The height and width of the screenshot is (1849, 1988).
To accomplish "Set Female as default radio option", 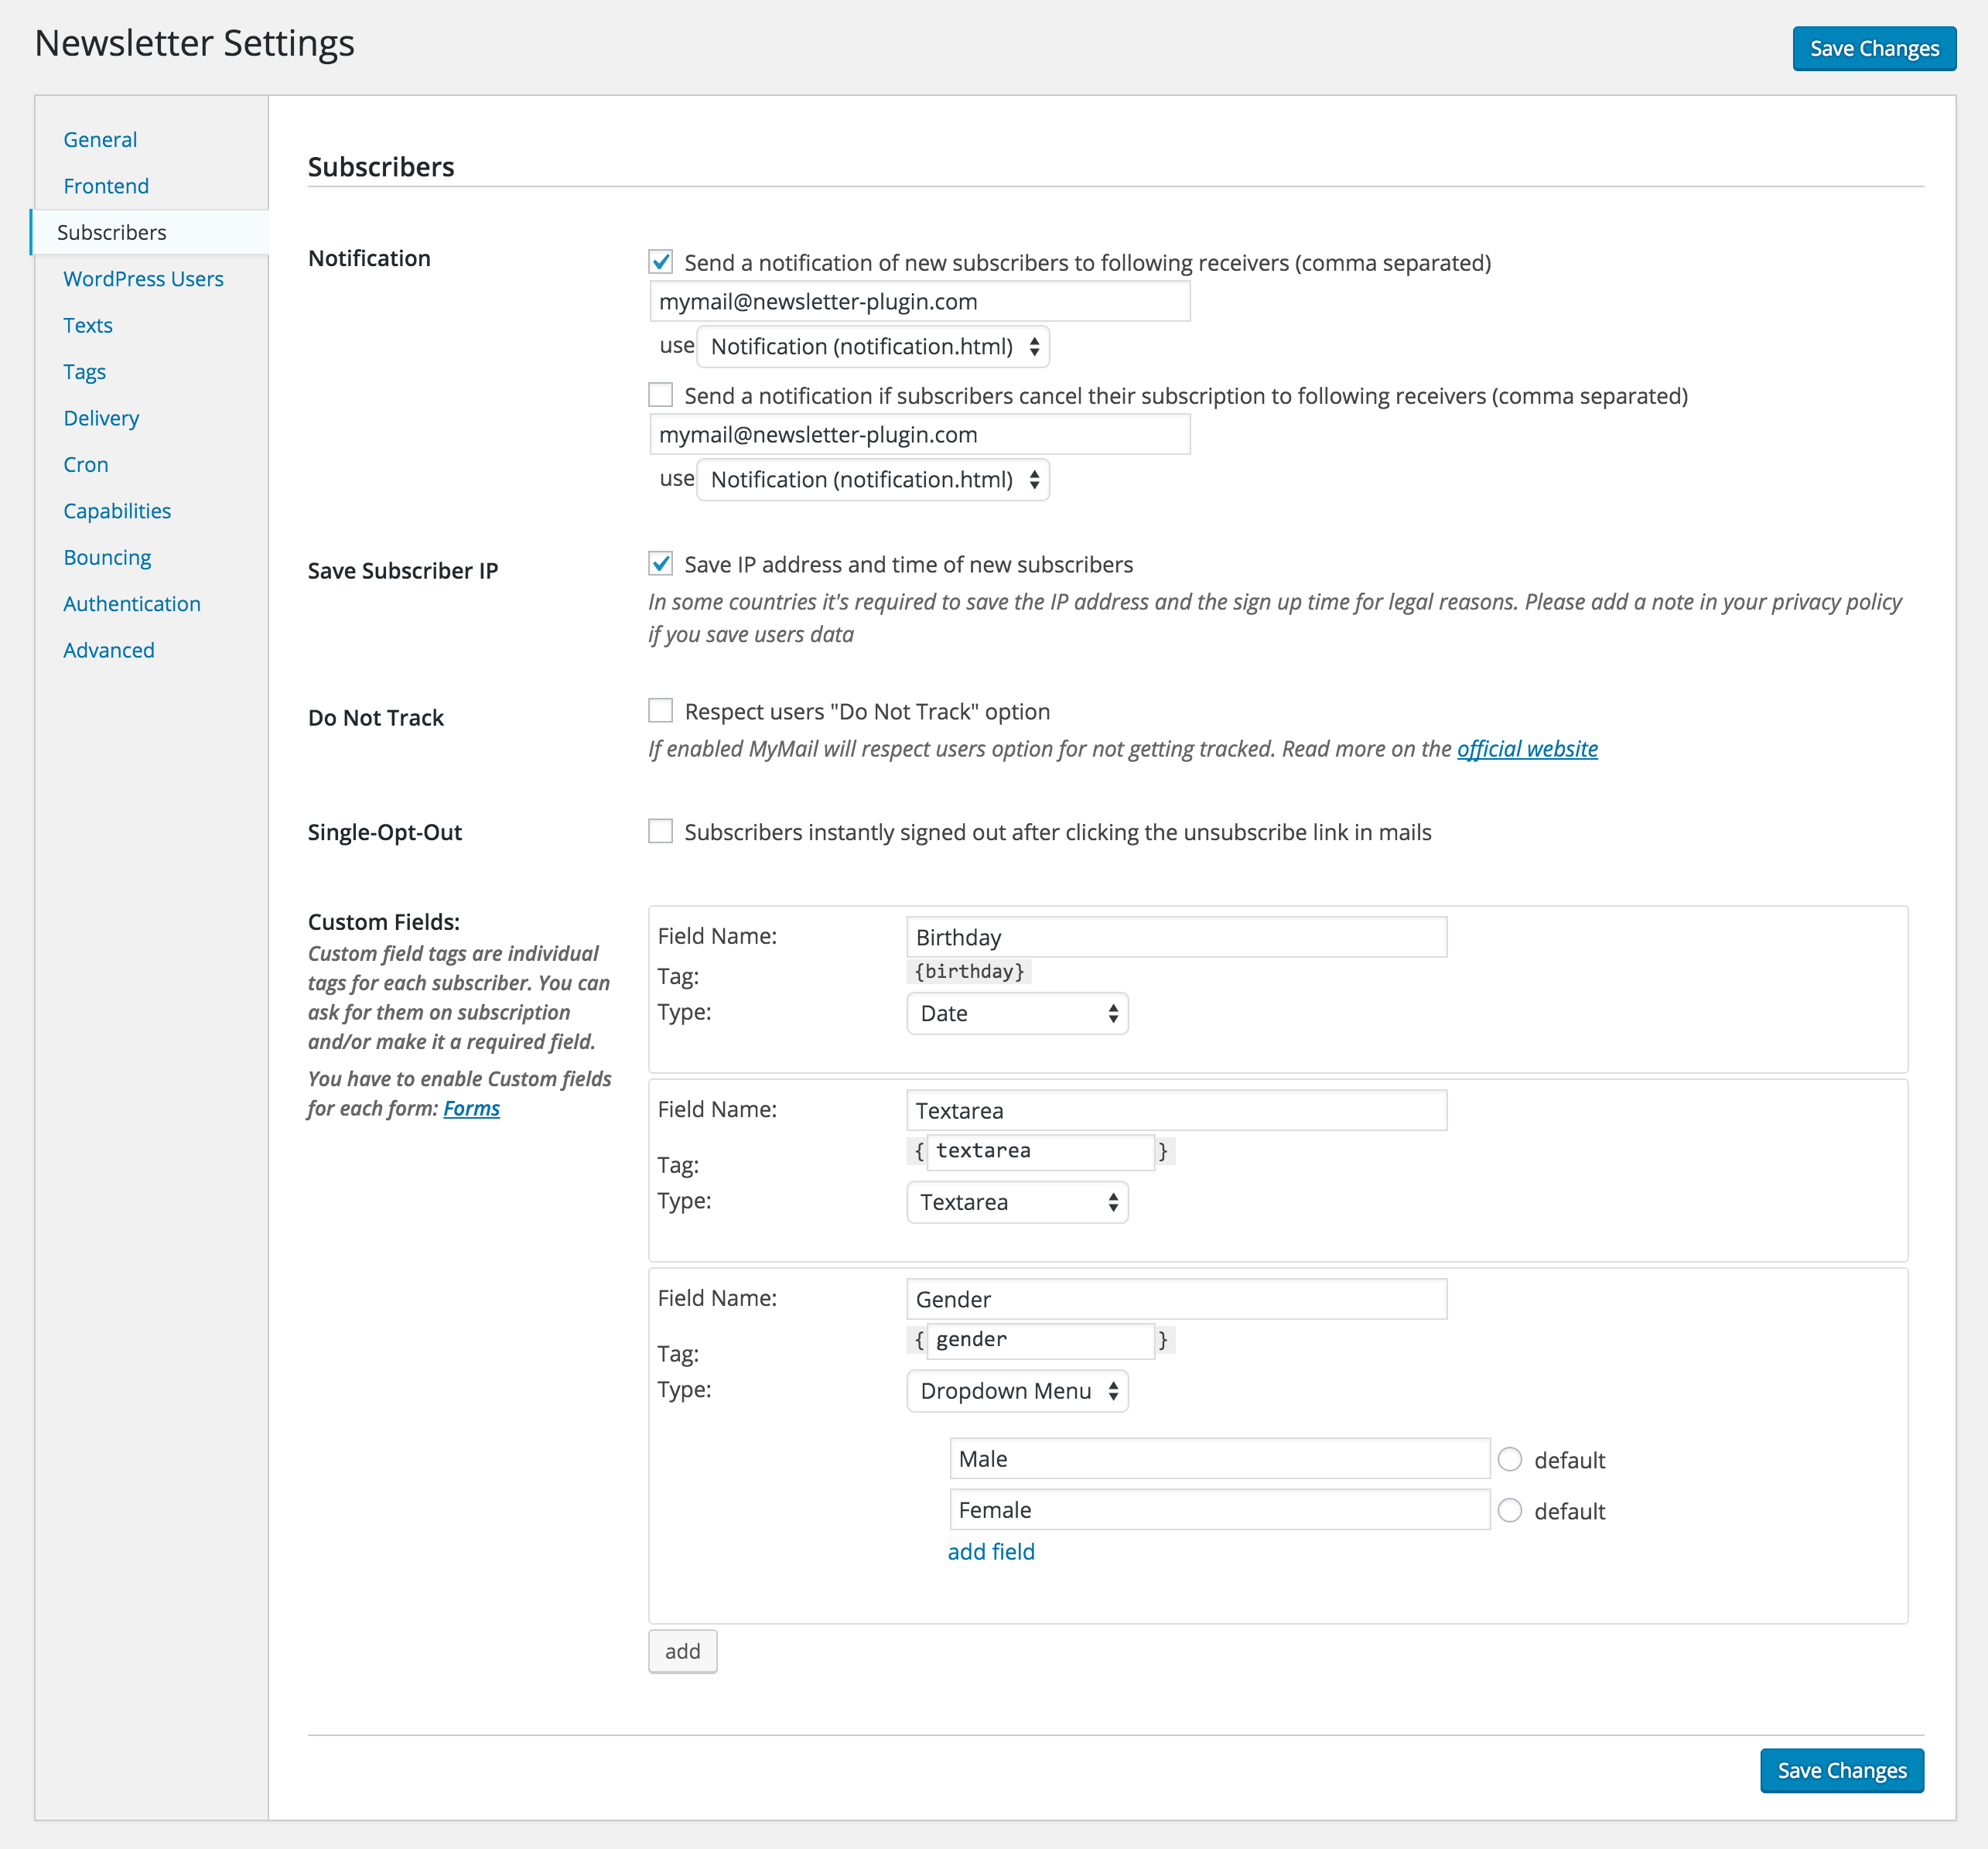I will [x=1509, y=1510].
